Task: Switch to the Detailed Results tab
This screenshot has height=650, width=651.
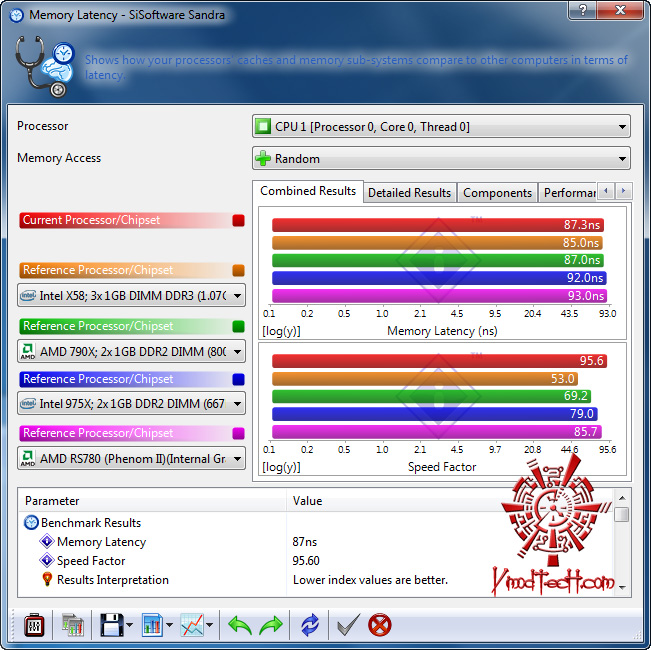Action: click(x=409, y=193)
